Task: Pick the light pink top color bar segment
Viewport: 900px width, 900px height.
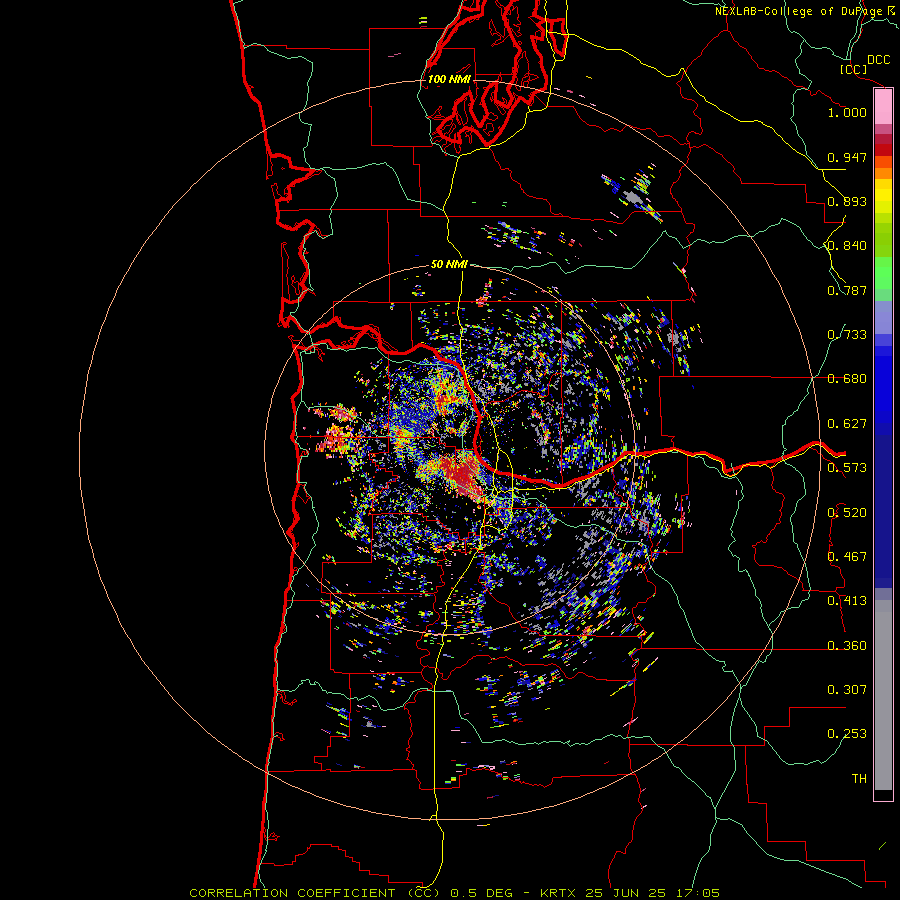Action: tap(883, 107)
